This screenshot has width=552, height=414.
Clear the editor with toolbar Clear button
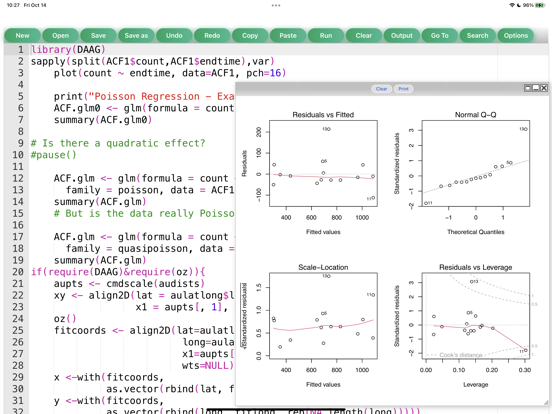point(364,36)
